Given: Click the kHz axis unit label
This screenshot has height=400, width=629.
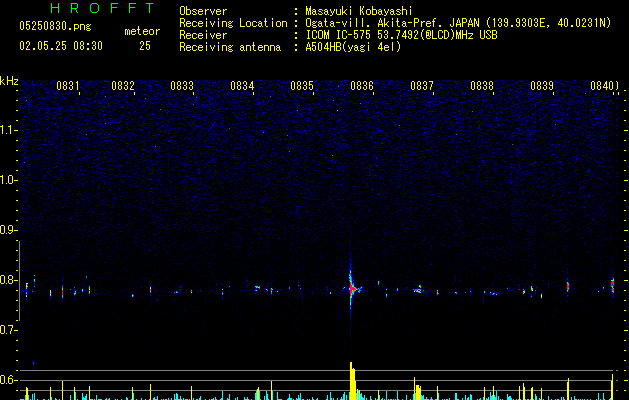Looking at the screenshot, I should click(x=9, y=81).
